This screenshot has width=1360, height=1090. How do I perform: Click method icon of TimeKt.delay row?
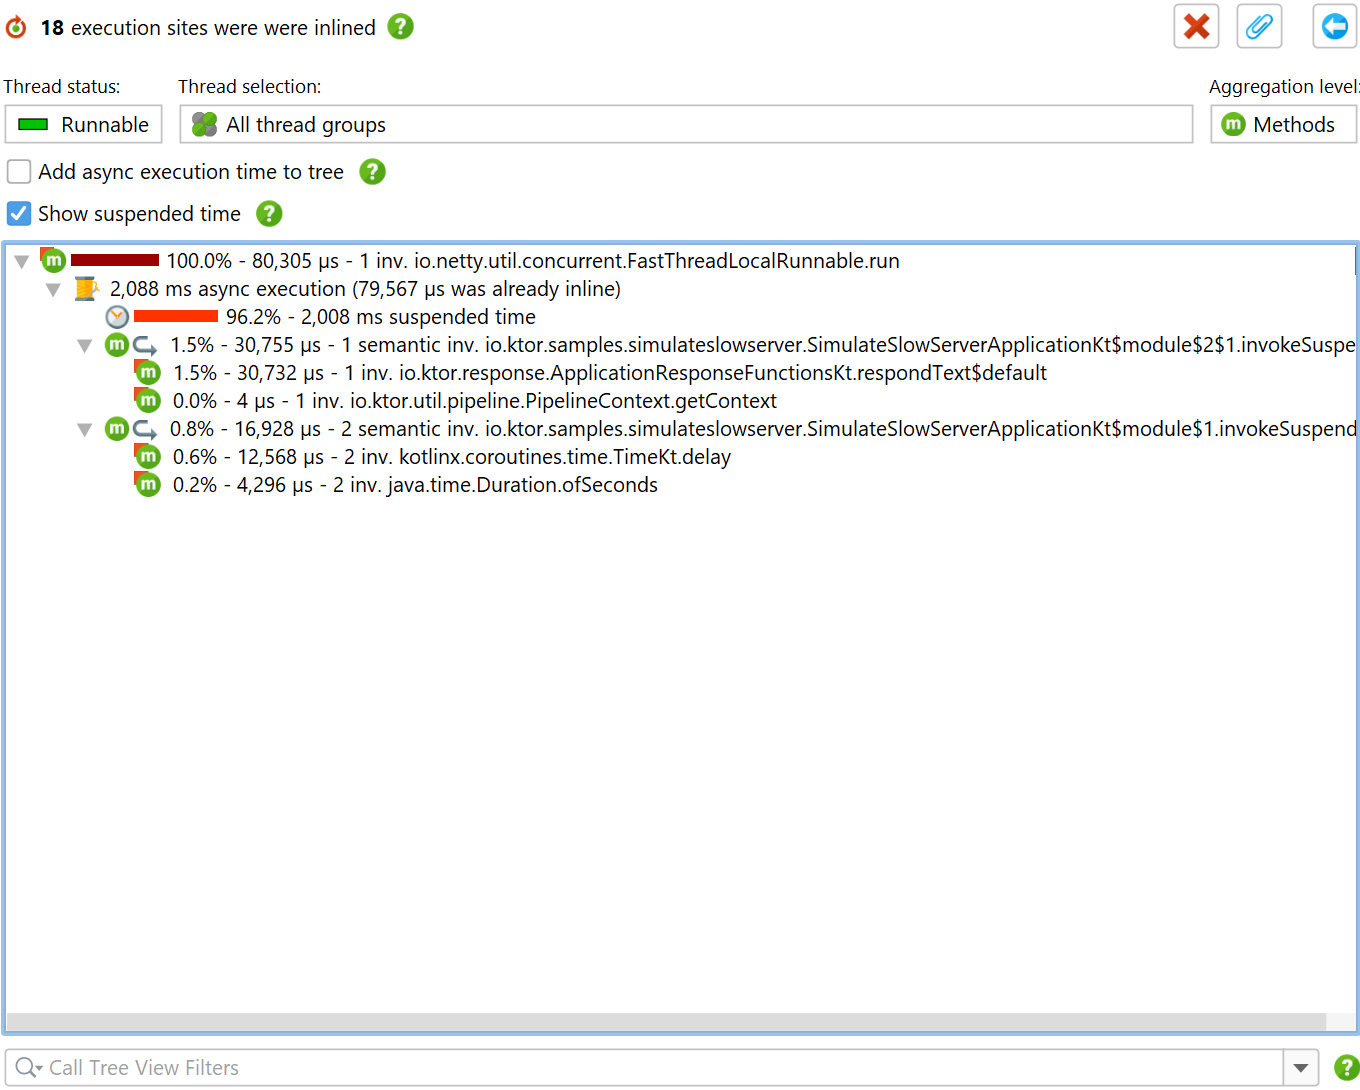[148, 457]
